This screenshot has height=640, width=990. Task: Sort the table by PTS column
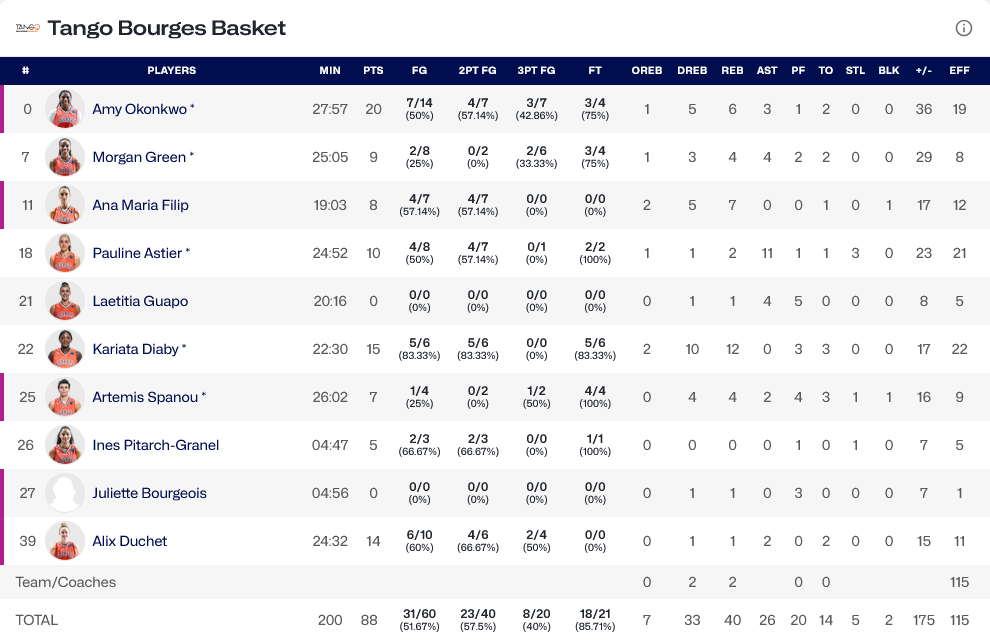click(373, 71)
